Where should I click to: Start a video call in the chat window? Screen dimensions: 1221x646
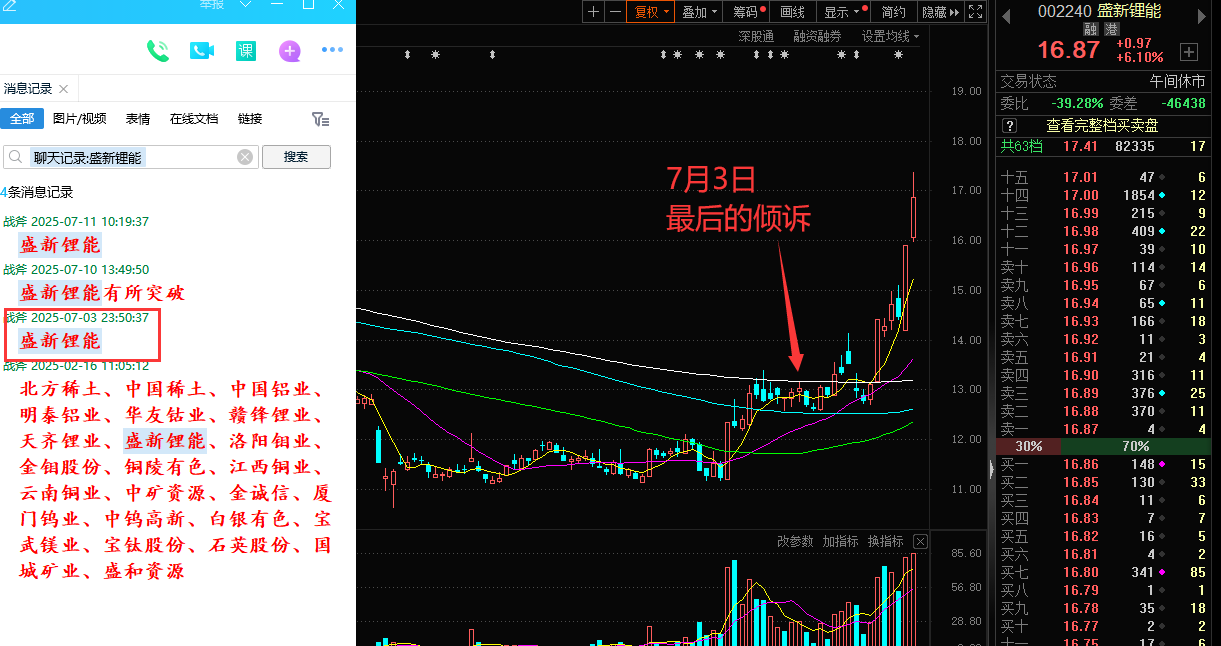[x=203, y=50]
